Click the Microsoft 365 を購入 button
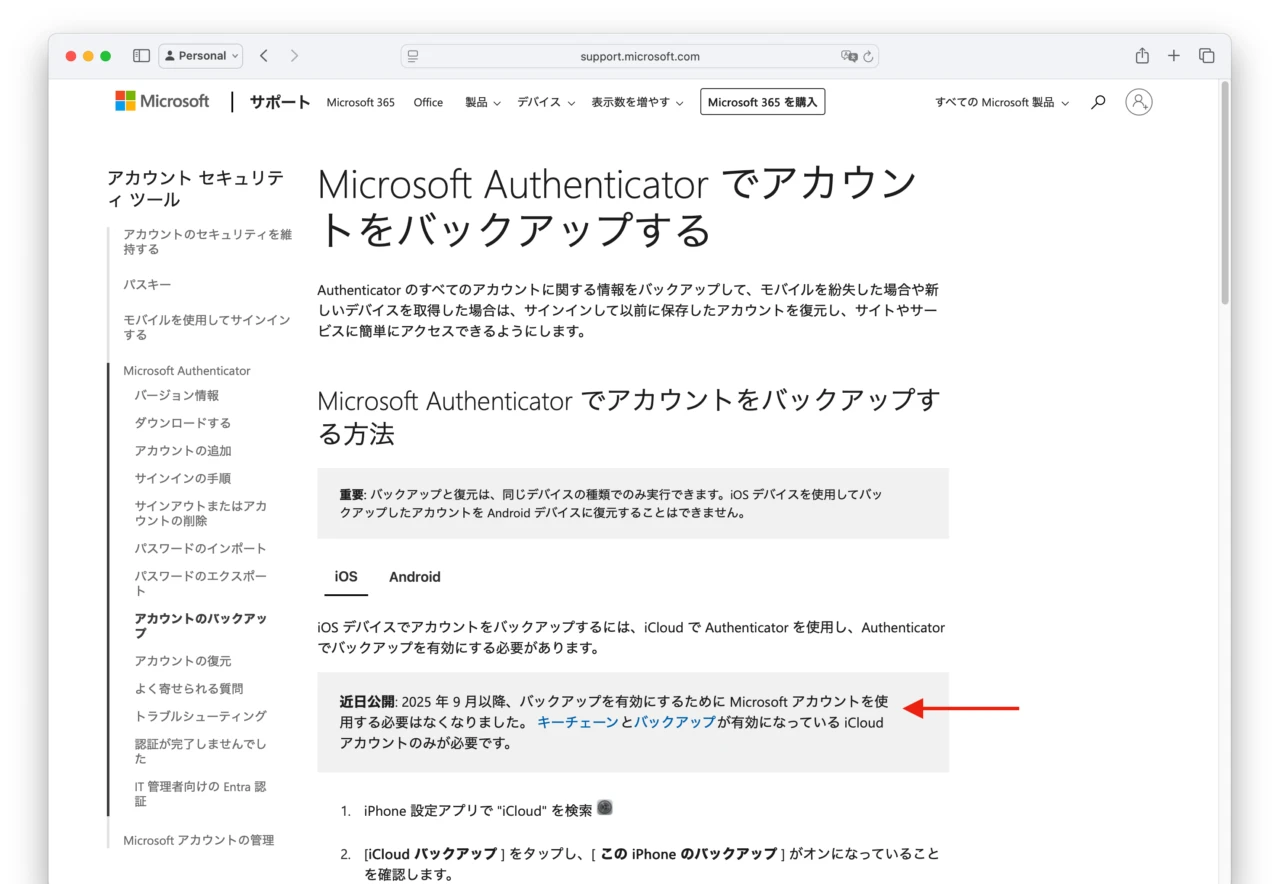 coord(762,101)
